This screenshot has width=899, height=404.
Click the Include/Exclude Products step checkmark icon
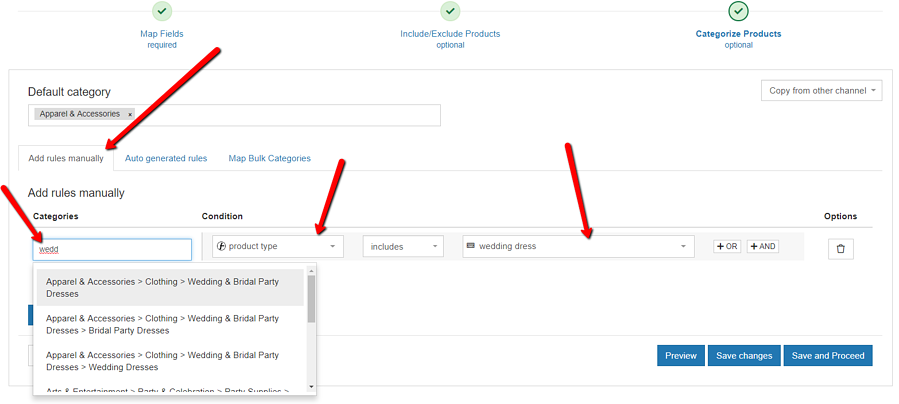point(451,11)
